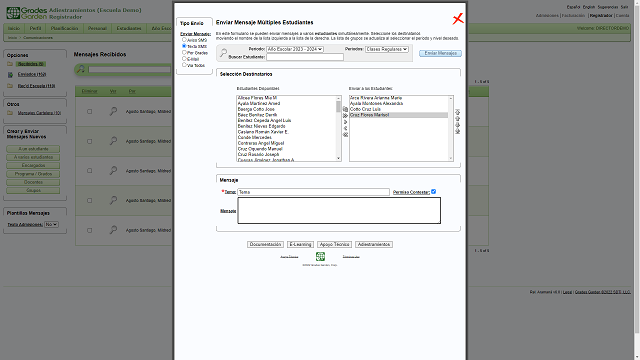Open the Periodo Año Escolar dropdown

click(295, 49)
